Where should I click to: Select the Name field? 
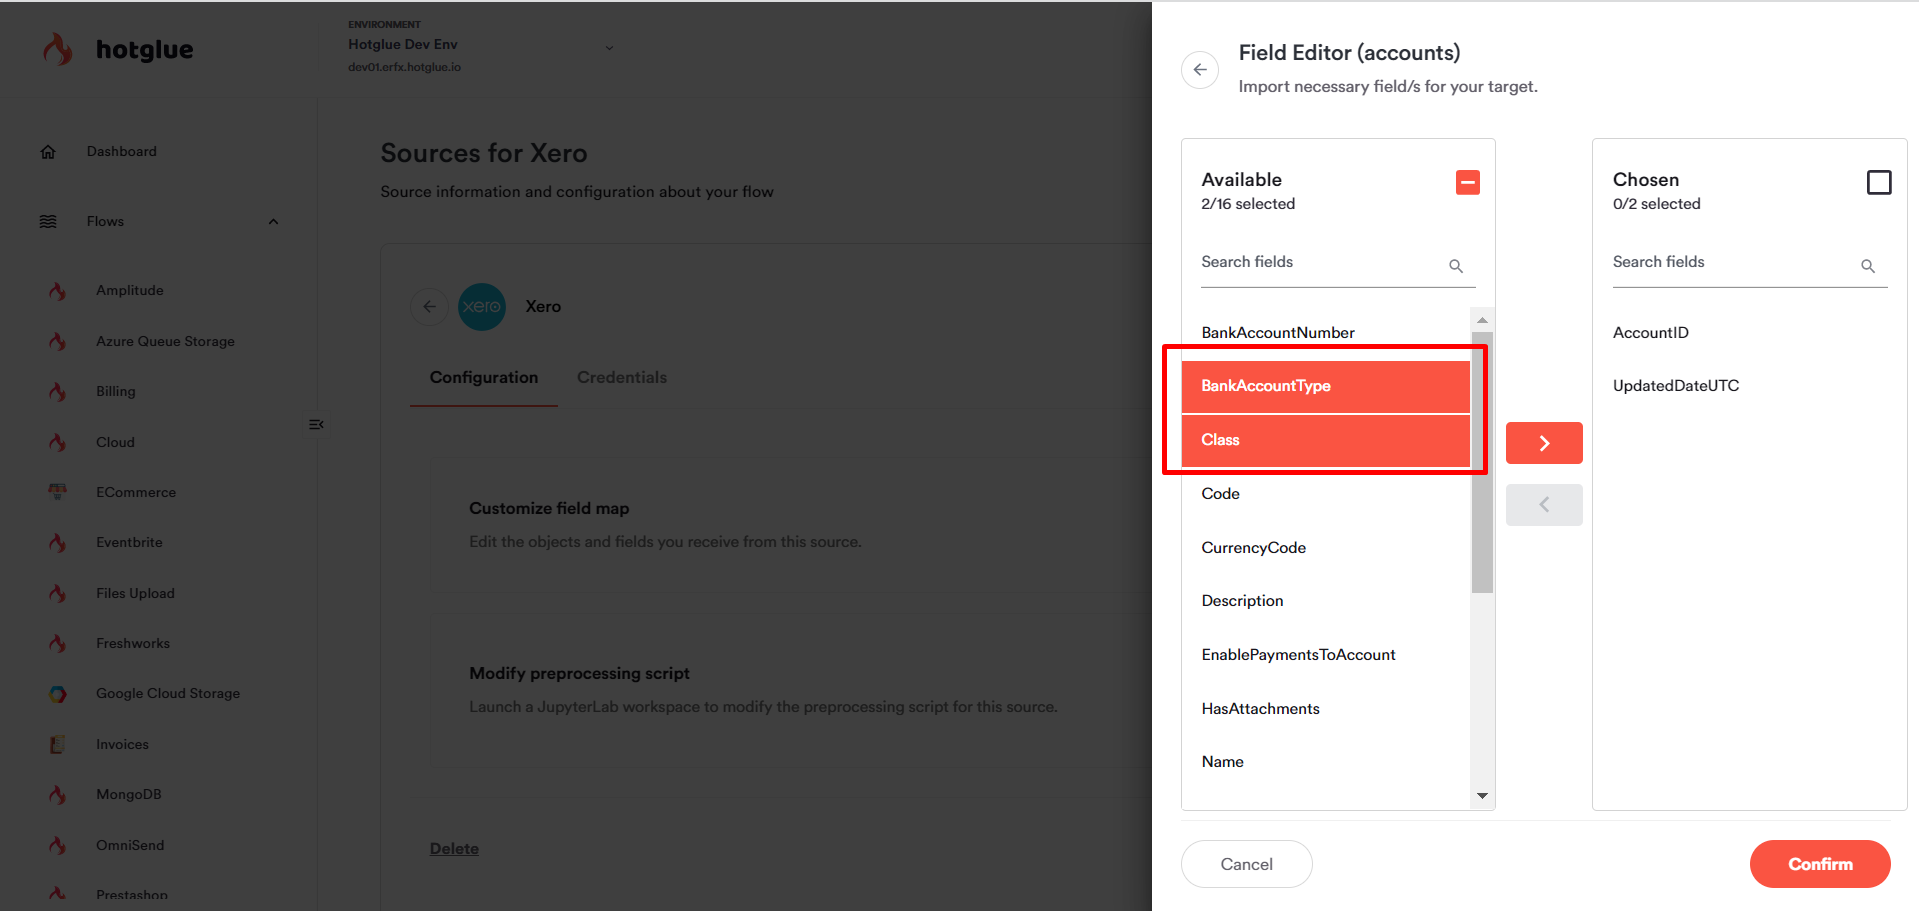pos(1326,762)
